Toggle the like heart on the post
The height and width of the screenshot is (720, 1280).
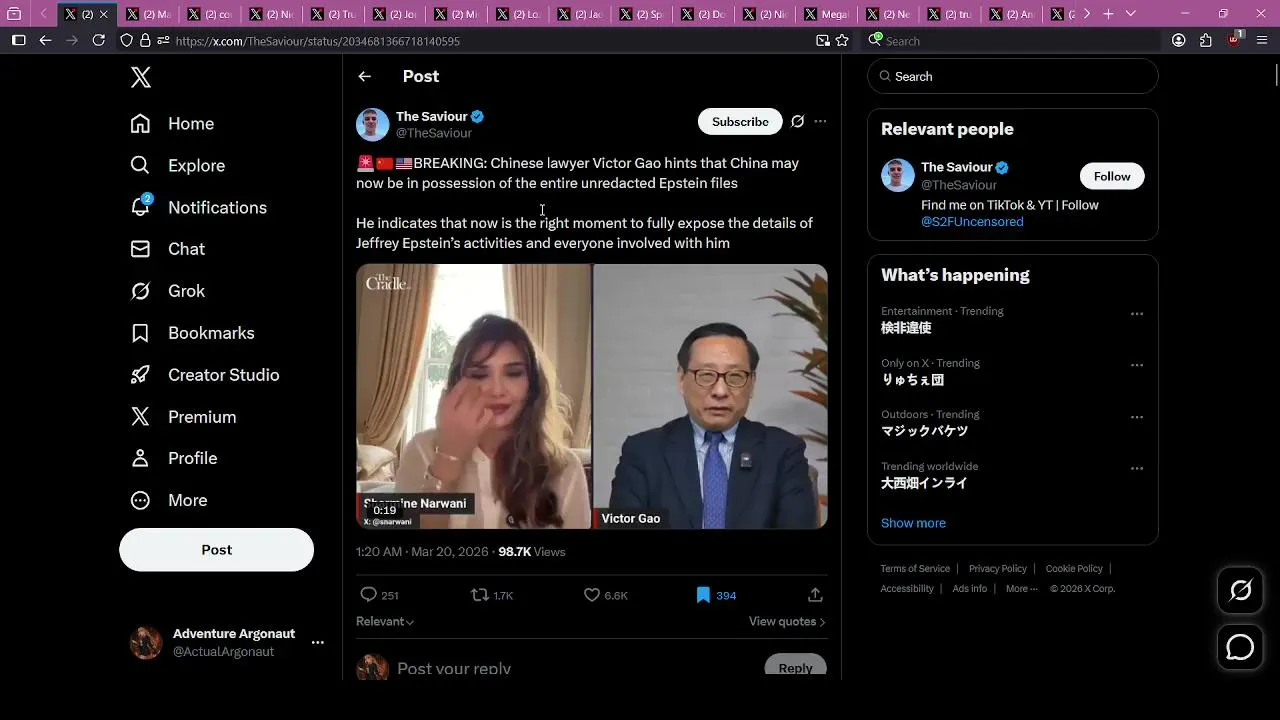pos(592,595)
